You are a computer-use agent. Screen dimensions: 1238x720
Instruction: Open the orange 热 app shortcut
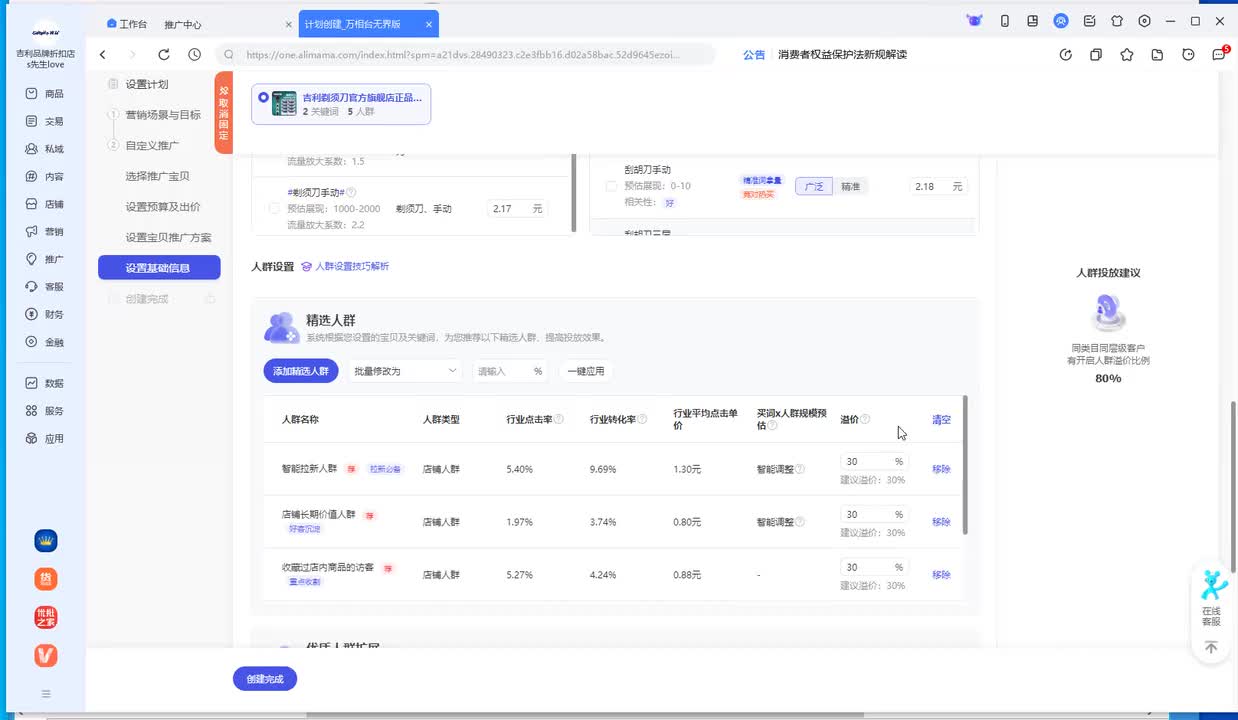click(x=46, y=579)
